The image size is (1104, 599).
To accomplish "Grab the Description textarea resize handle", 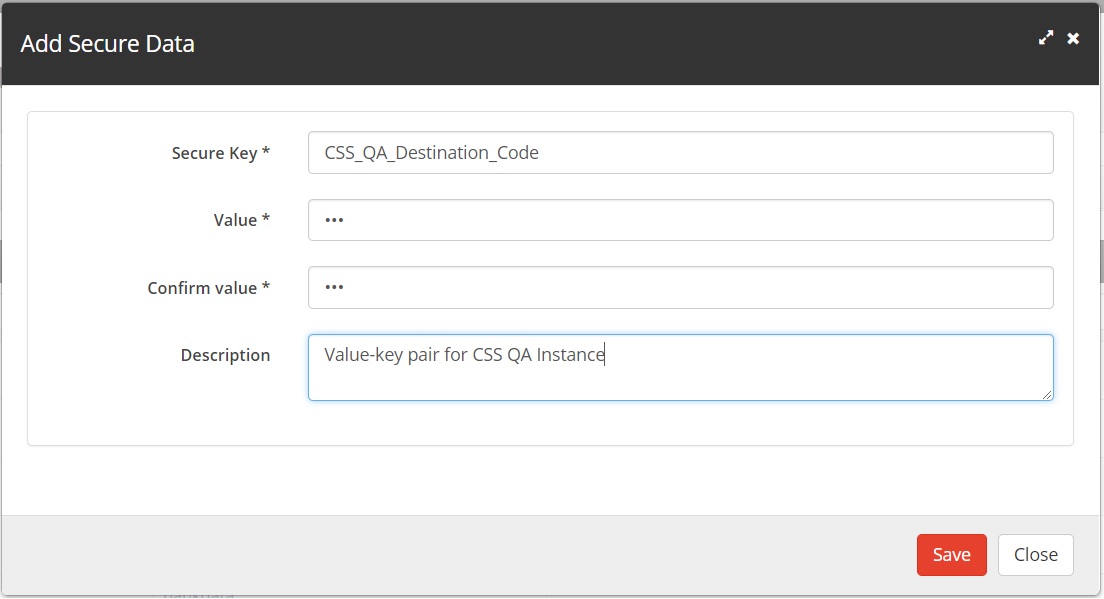I will click(x=1047, y=395).
